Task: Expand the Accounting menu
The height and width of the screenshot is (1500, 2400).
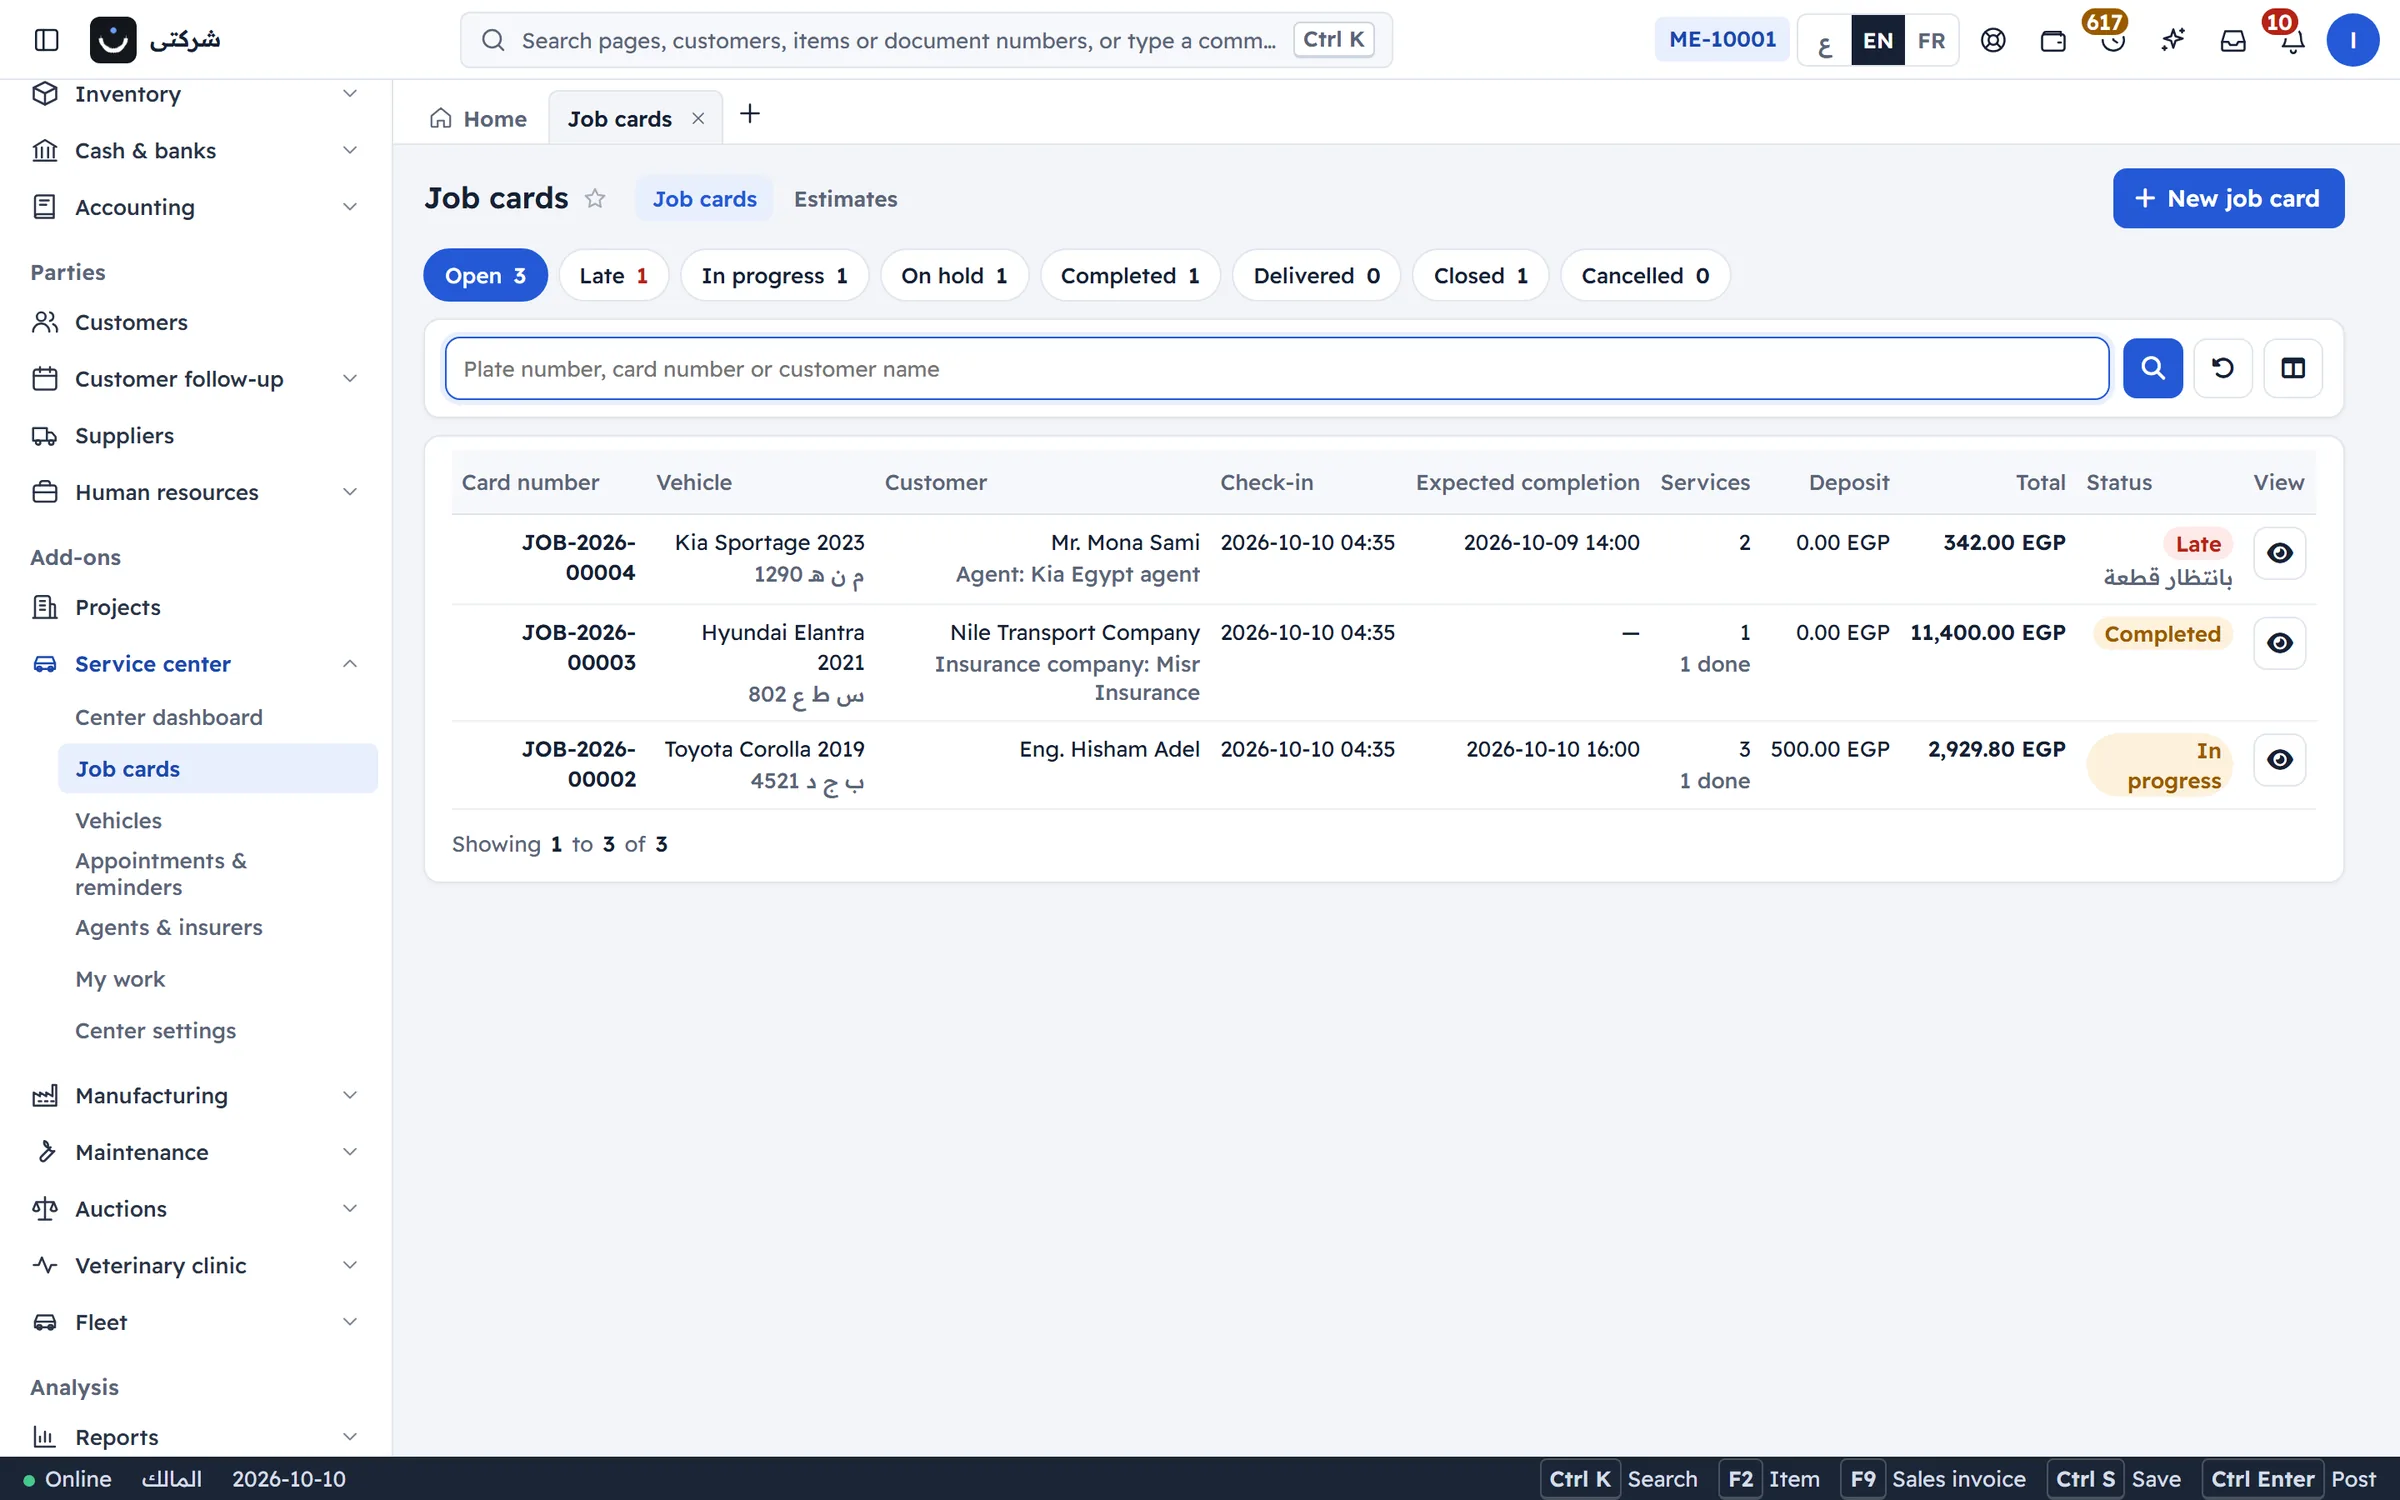Action: click(x=196, y=207)
